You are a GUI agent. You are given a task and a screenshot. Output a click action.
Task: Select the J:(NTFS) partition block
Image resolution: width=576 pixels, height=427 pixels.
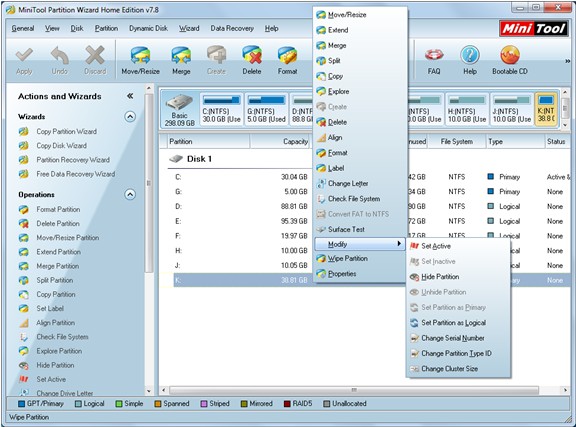click(512, 109)
